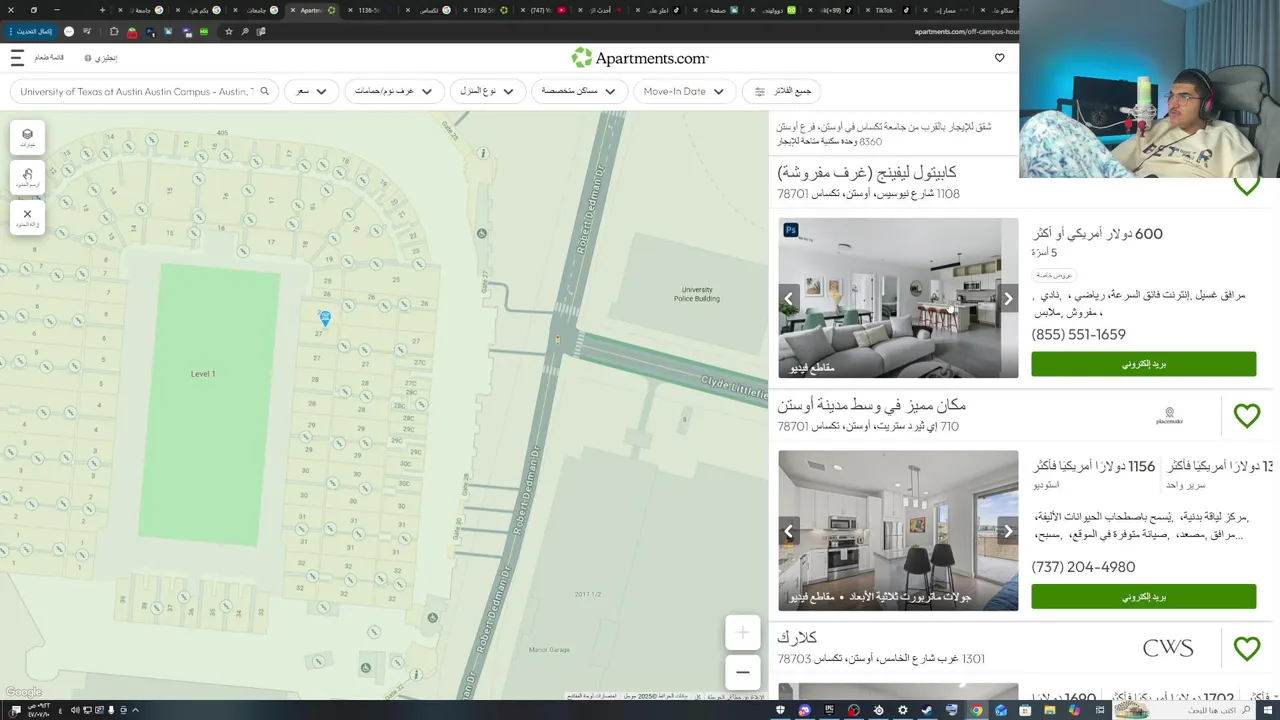Image resolution: width=1280 pixels, height=720 pixels.
Task: Open listing title كابيتول ليفينج
Action: 867,172
